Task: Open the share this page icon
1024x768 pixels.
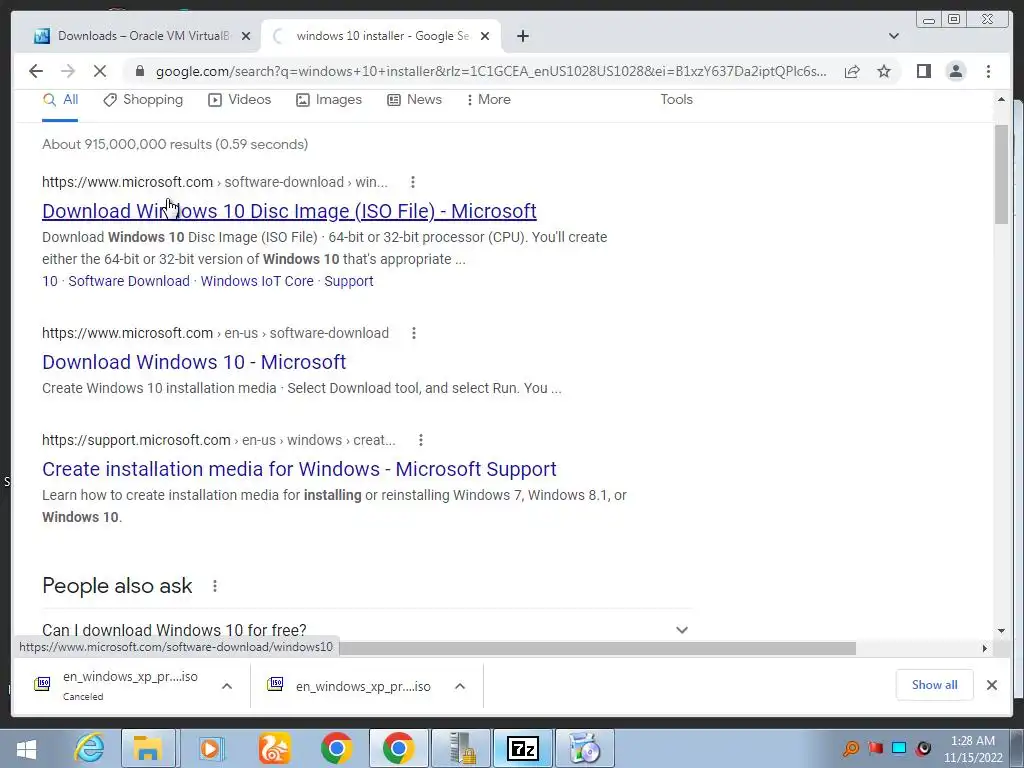Action: click(852, 71)
